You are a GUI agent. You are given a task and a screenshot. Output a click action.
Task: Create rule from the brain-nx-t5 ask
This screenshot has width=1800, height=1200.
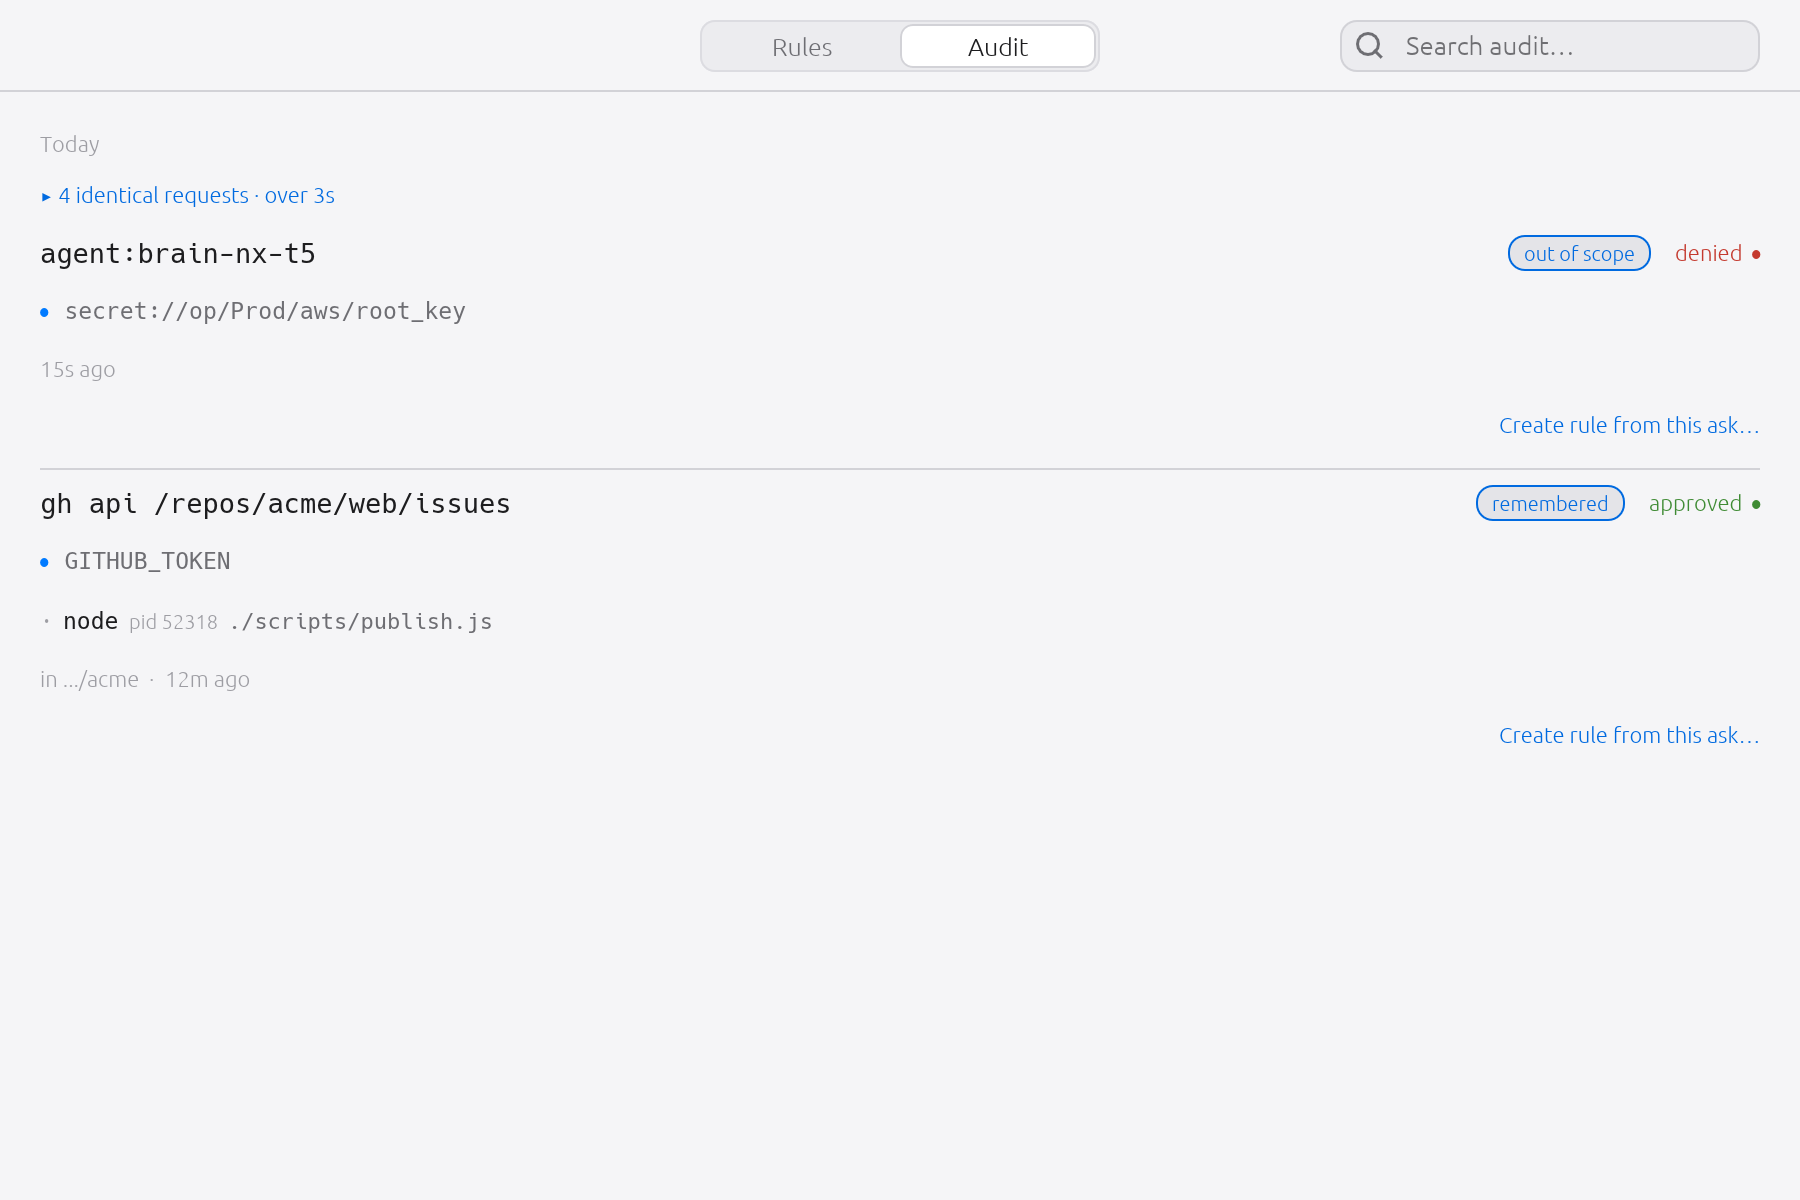pyautogui.click(x=1629, y=425)
